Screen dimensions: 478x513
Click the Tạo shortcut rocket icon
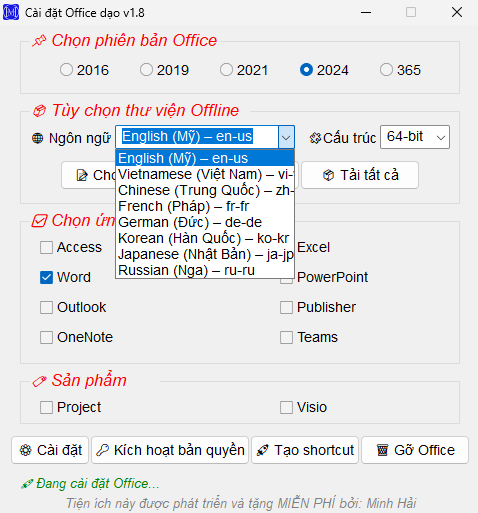(263, 450)
